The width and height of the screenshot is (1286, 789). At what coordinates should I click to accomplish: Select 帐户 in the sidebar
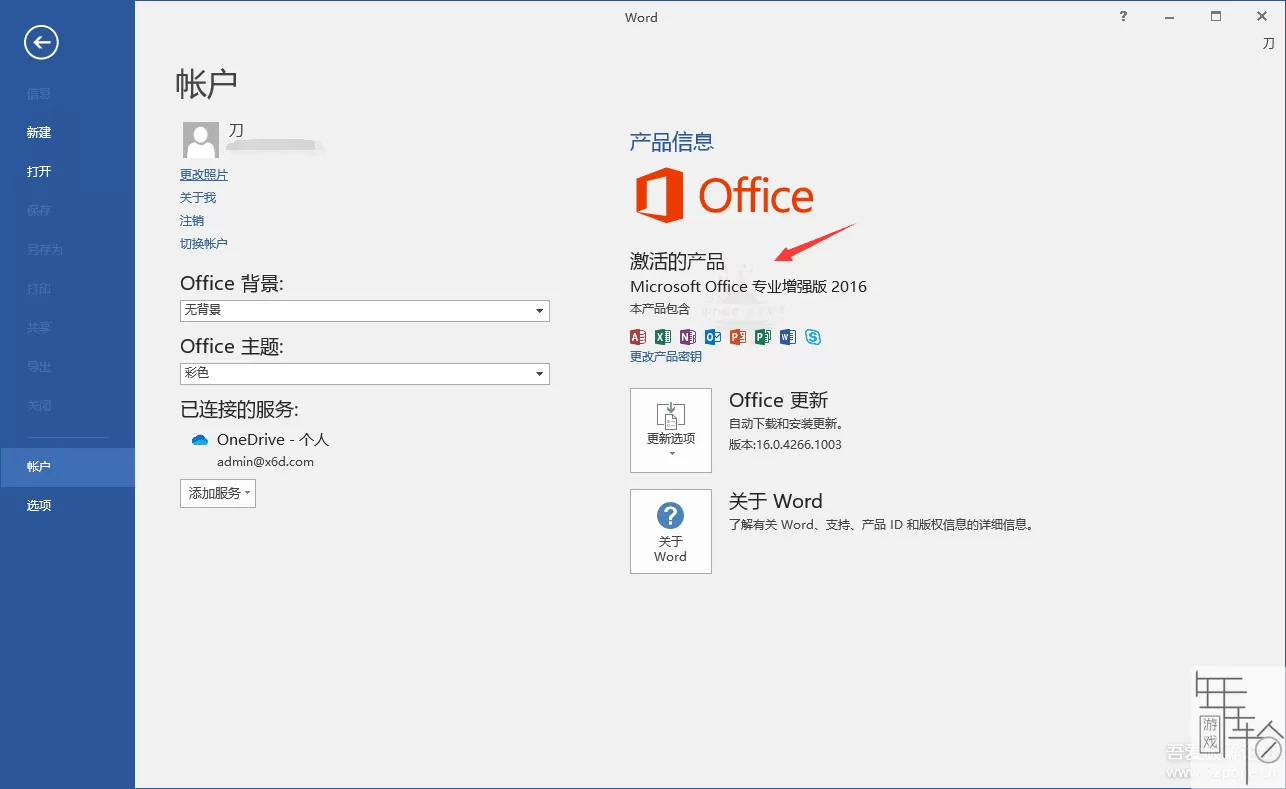(67, 467)
